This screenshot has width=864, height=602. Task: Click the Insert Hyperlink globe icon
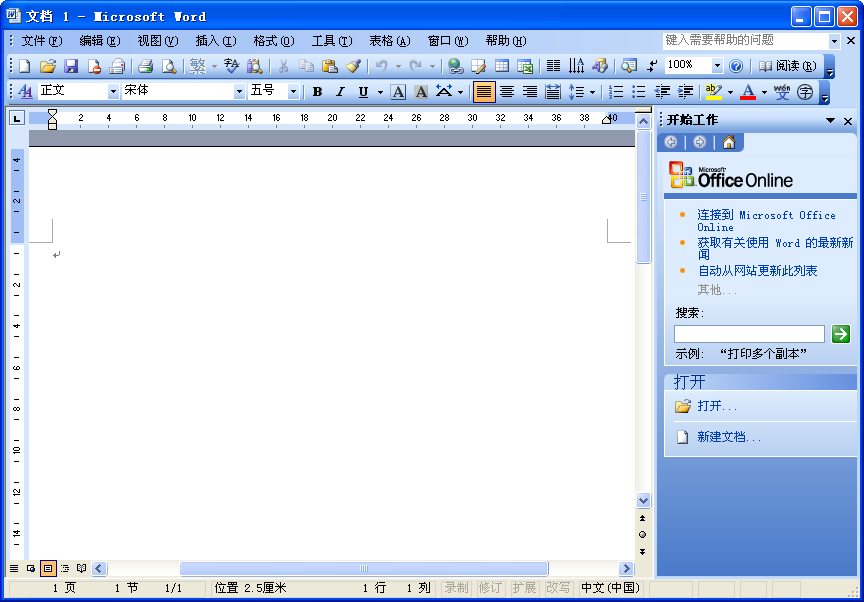455,66
